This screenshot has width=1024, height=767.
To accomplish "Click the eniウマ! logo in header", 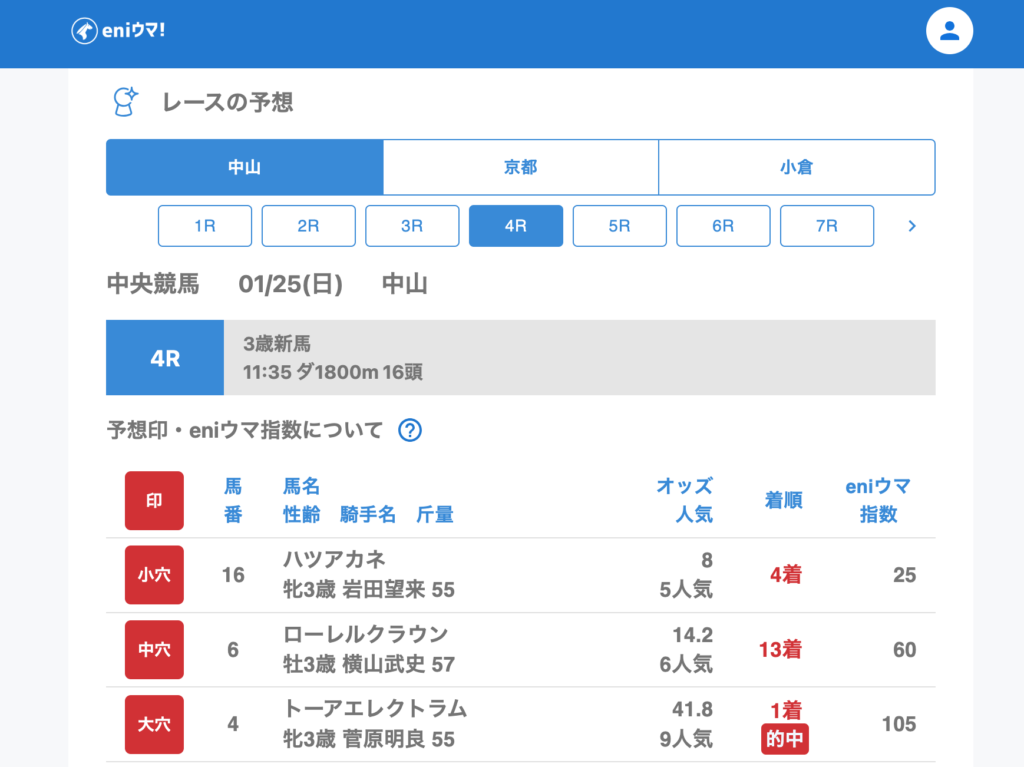I will pos(118,31).
